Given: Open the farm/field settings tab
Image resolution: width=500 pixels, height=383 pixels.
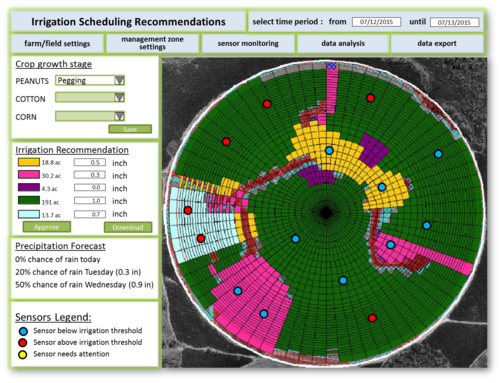Looking at the screenshot, I should pos(57,44).
